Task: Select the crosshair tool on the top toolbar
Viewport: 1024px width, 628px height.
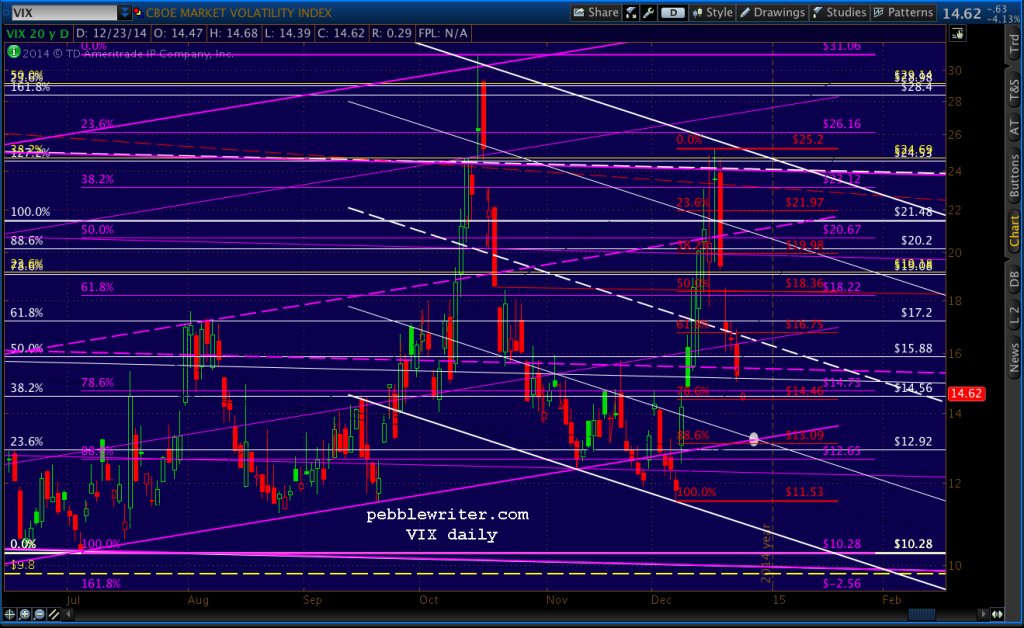Action: point(631,13)
